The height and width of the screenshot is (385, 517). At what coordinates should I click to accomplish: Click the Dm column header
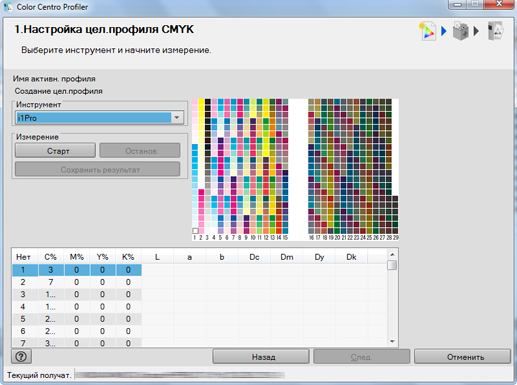coord(287,257)
